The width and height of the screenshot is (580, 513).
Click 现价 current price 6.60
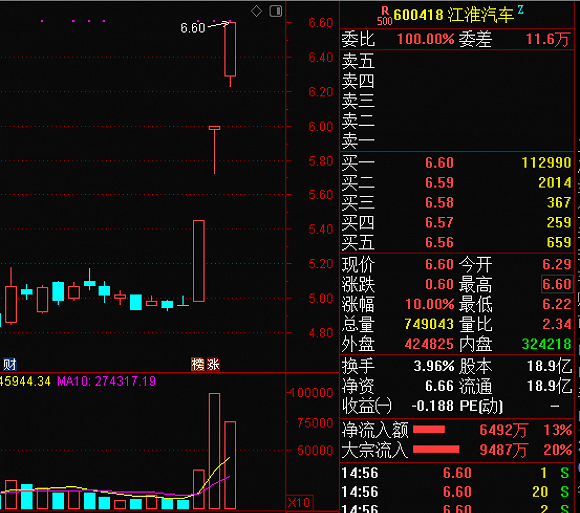click(439, 264)
